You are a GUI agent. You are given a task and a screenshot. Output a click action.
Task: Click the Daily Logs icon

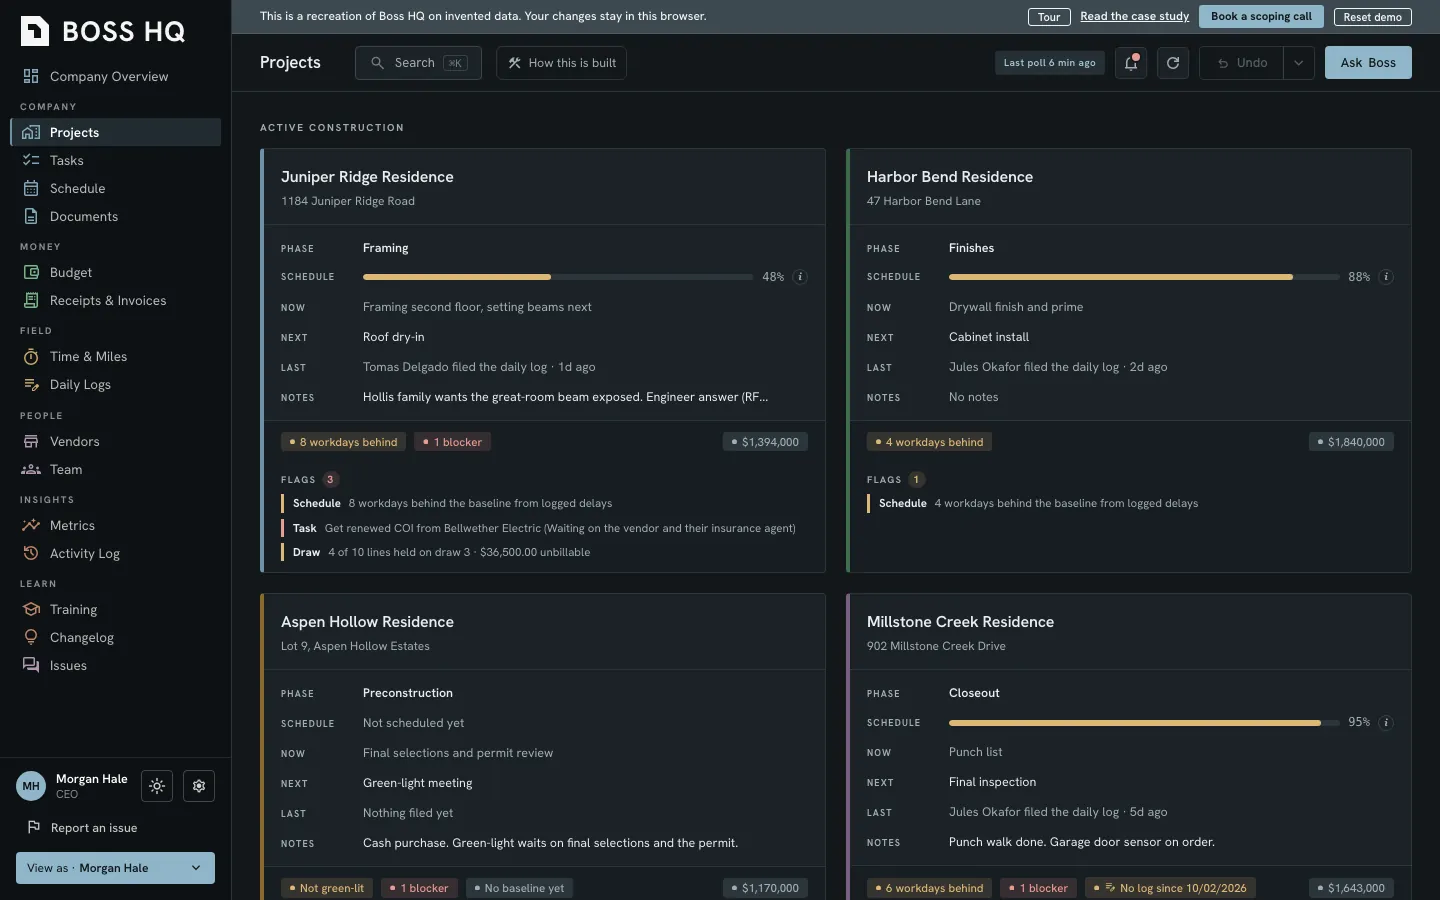click(31, 384)
